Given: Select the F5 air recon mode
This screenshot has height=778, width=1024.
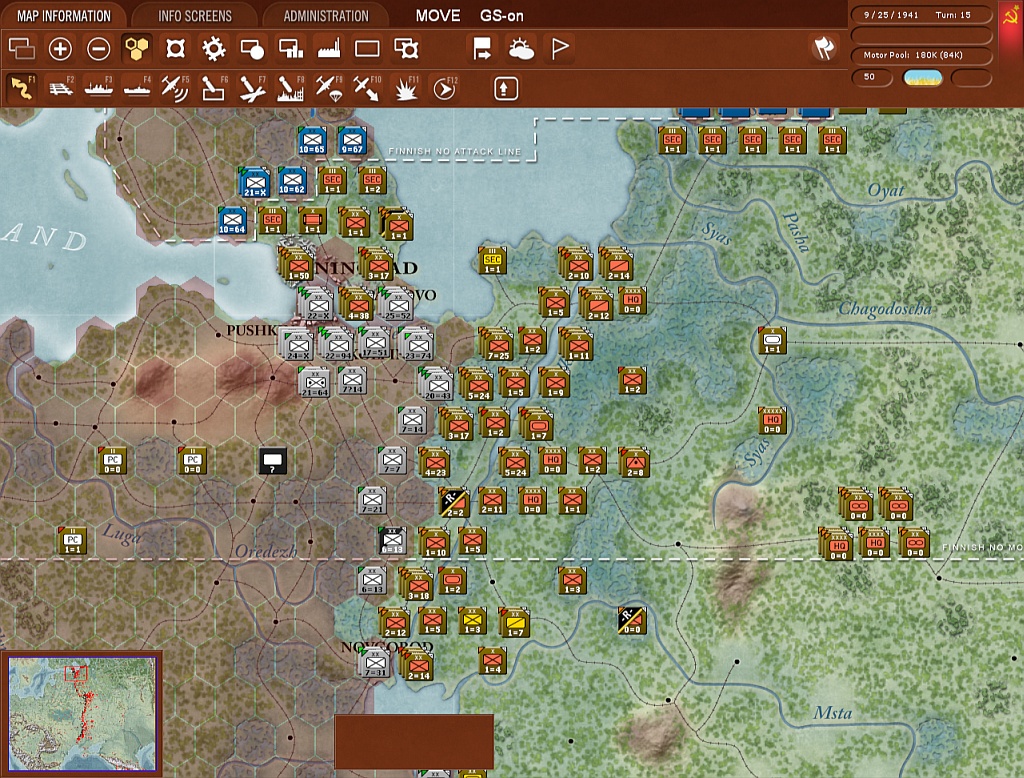Looking at the screenshot, I should (175, 88).
